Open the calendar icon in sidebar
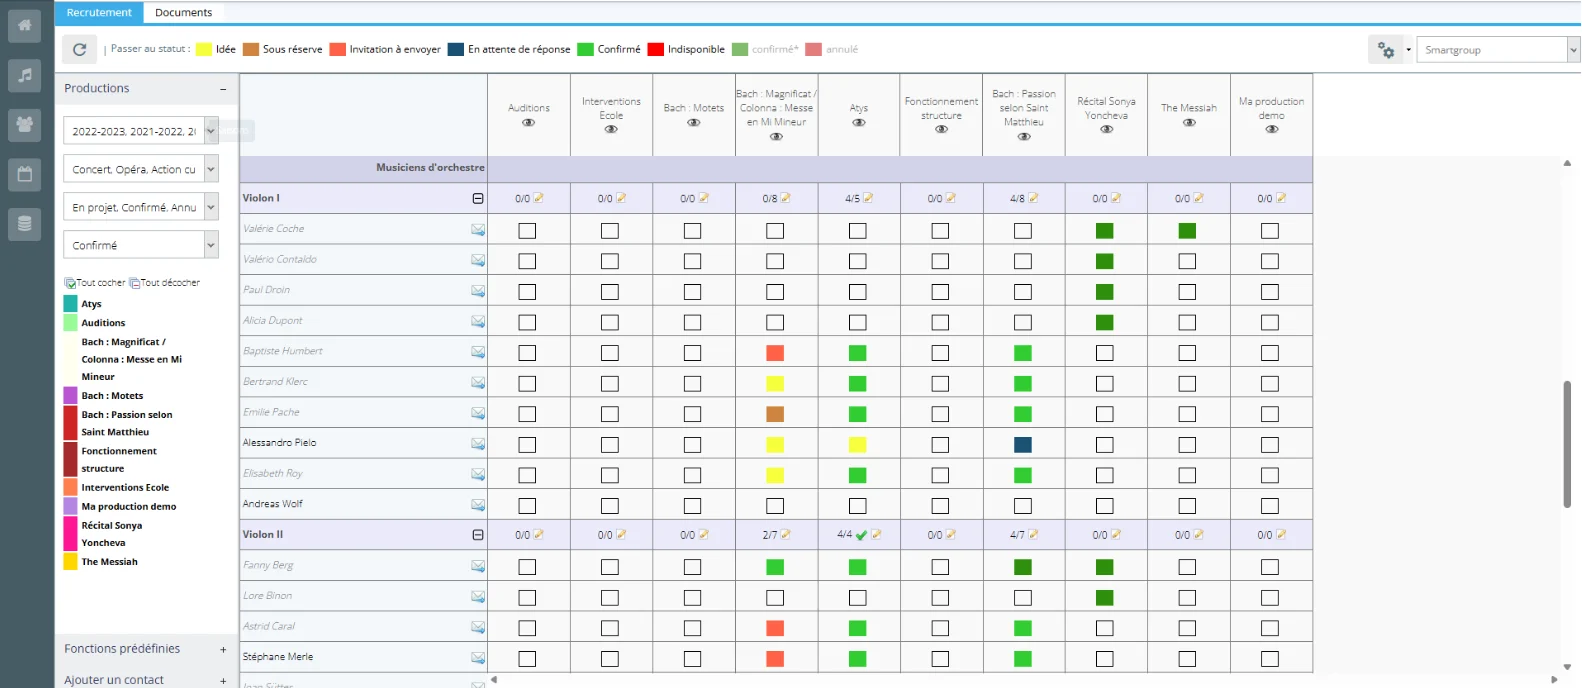1582x688 pixels. pyautogui.click(x=24, y=174)
